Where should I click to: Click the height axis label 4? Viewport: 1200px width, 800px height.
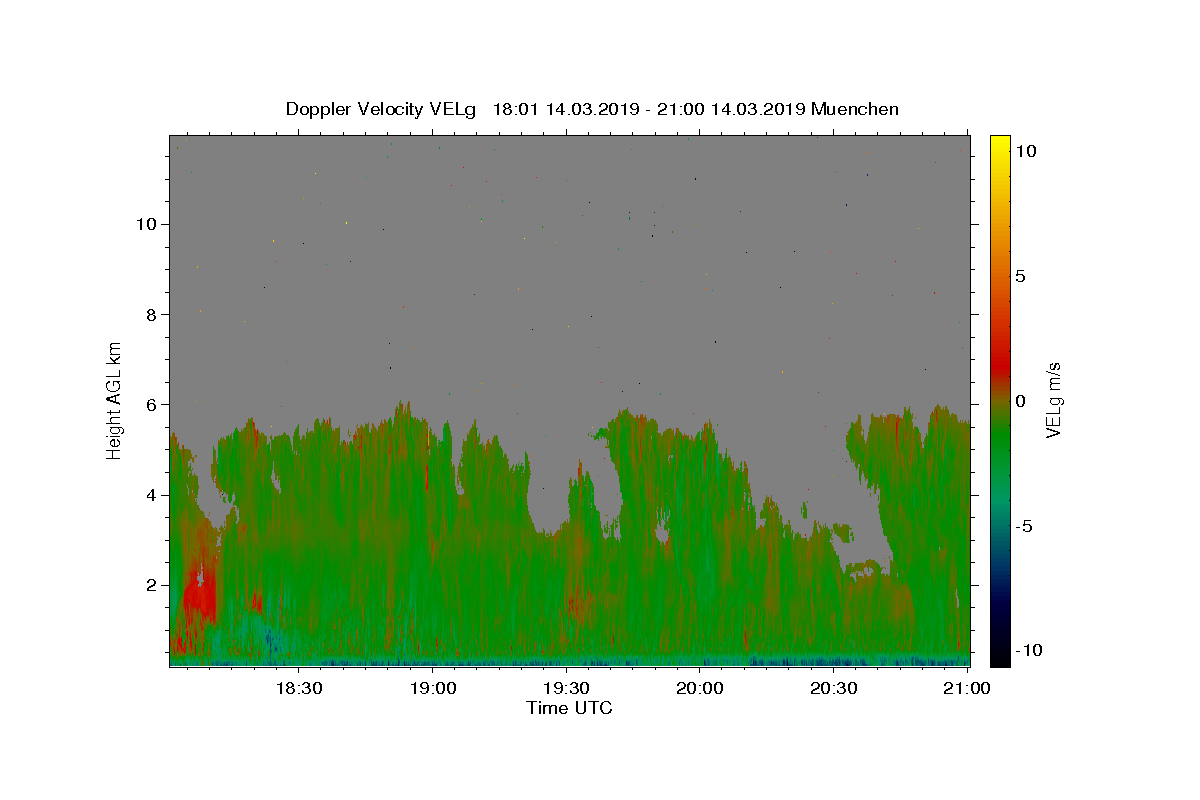153,495
